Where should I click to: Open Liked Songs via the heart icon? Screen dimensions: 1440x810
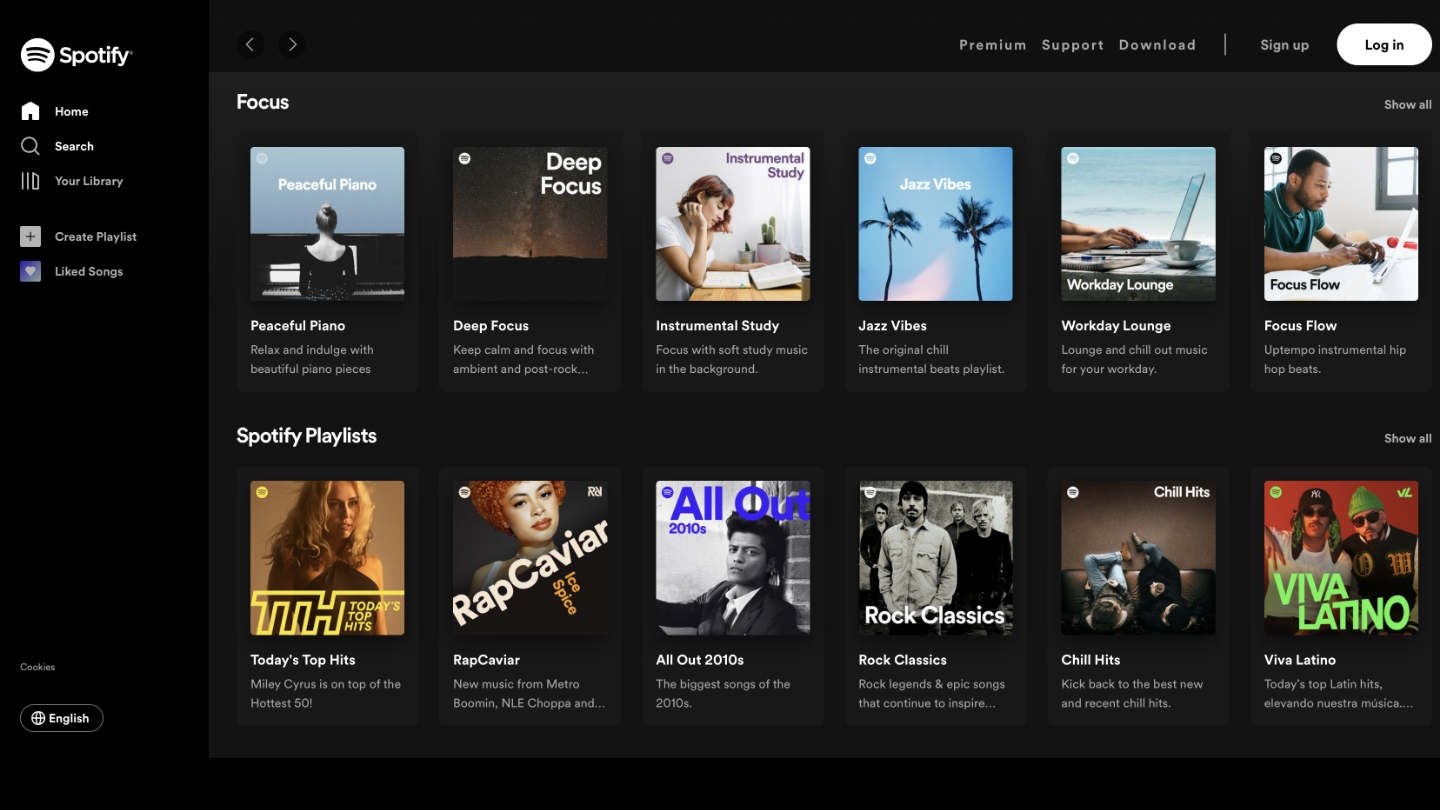[30, 271]
